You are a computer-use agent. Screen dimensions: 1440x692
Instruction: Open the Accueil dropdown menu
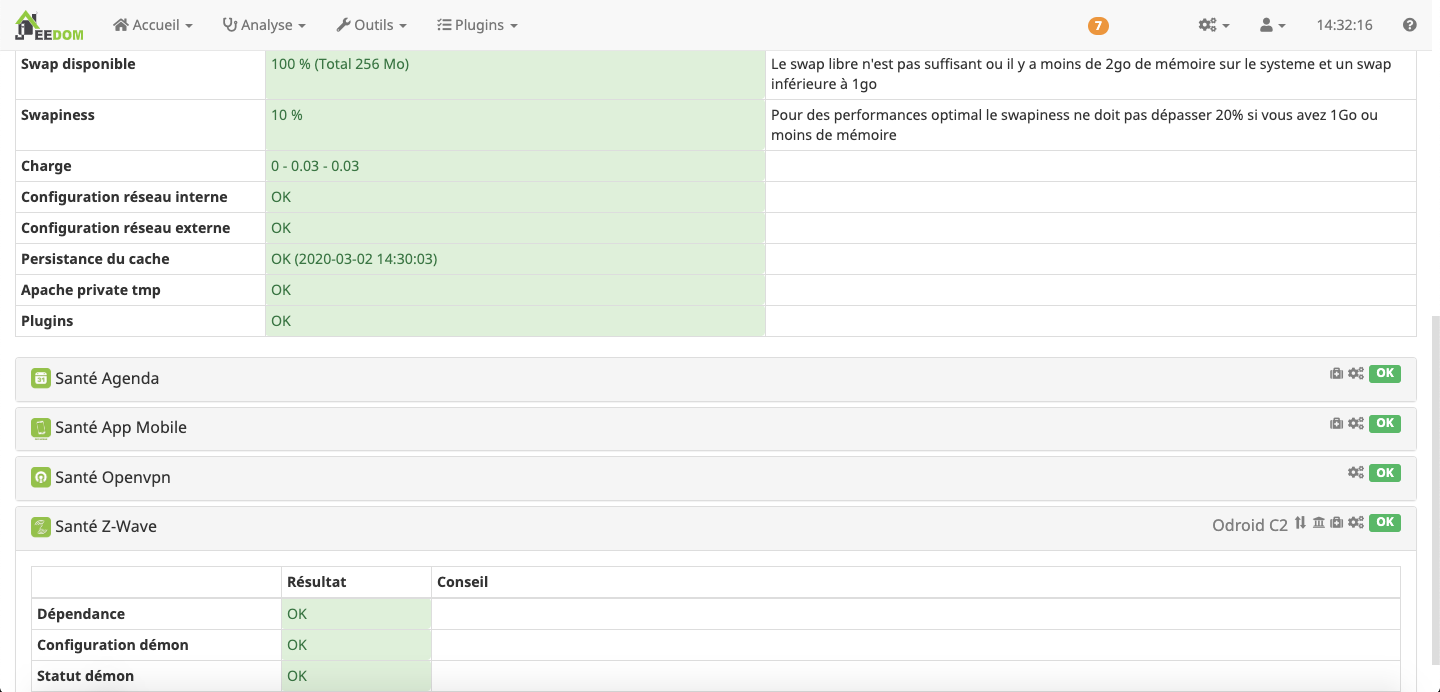tap(153, 25)
